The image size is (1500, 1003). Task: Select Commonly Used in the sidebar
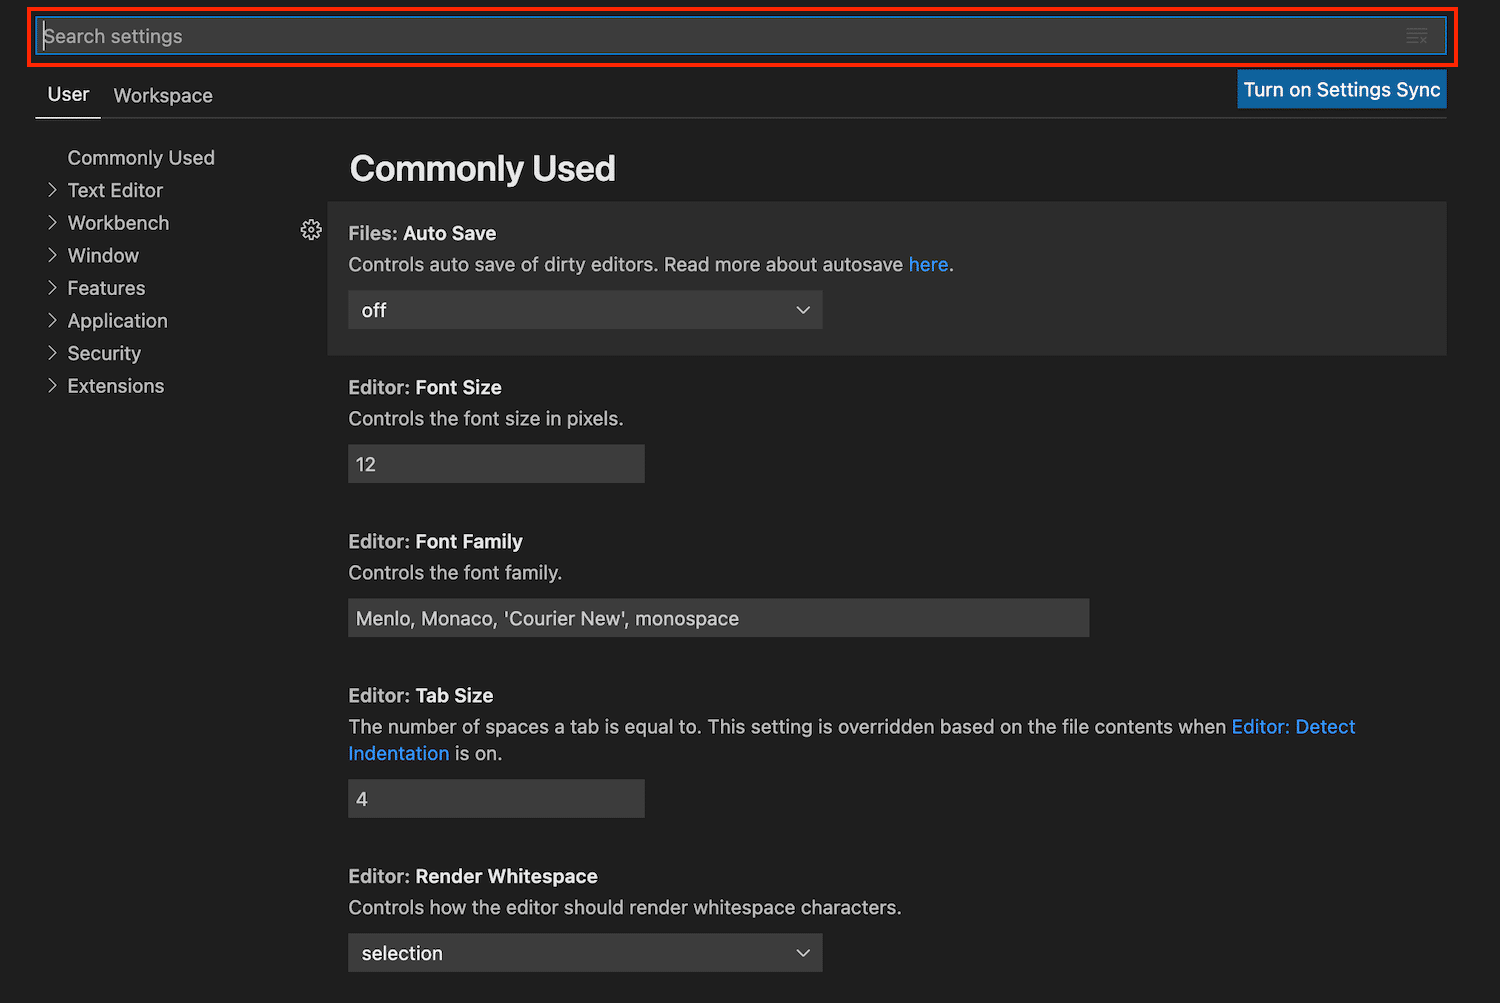[x=141, y=157]
